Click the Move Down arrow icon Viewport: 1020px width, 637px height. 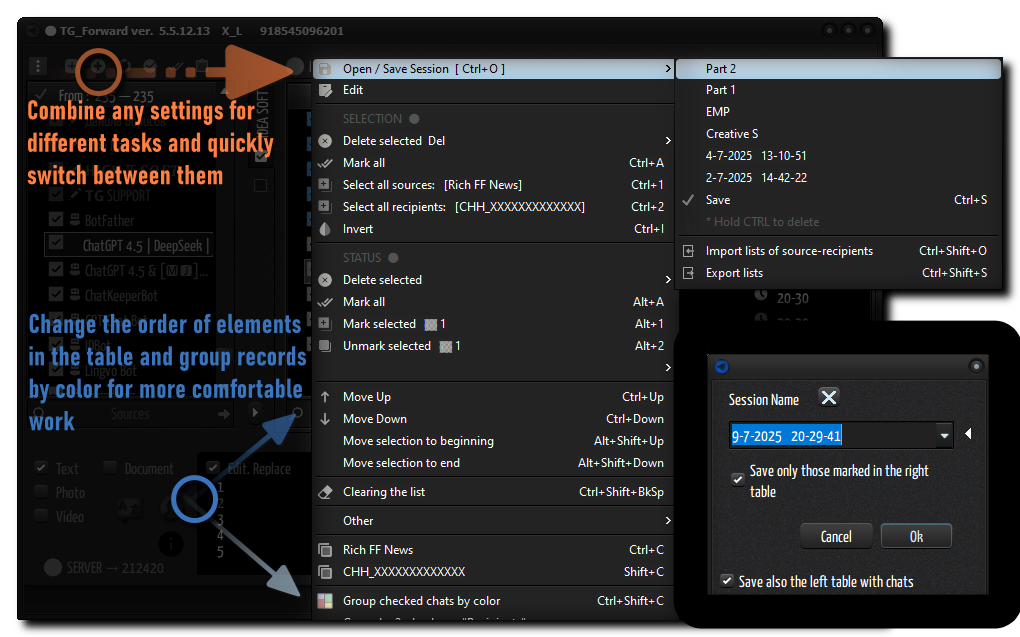click(x=325, y=419)
